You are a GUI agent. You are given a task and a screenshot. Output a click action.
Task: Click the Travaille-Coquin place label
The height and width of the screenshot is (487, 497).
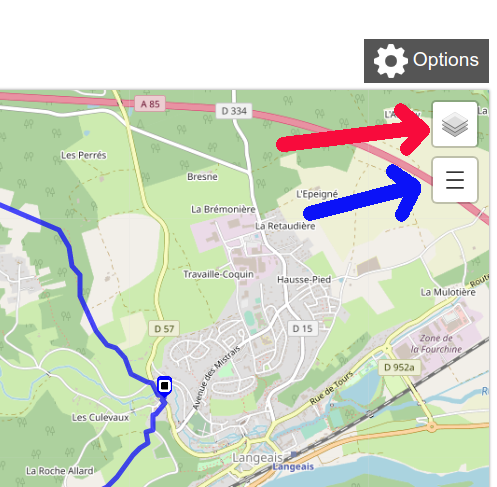tap(218, 274)
